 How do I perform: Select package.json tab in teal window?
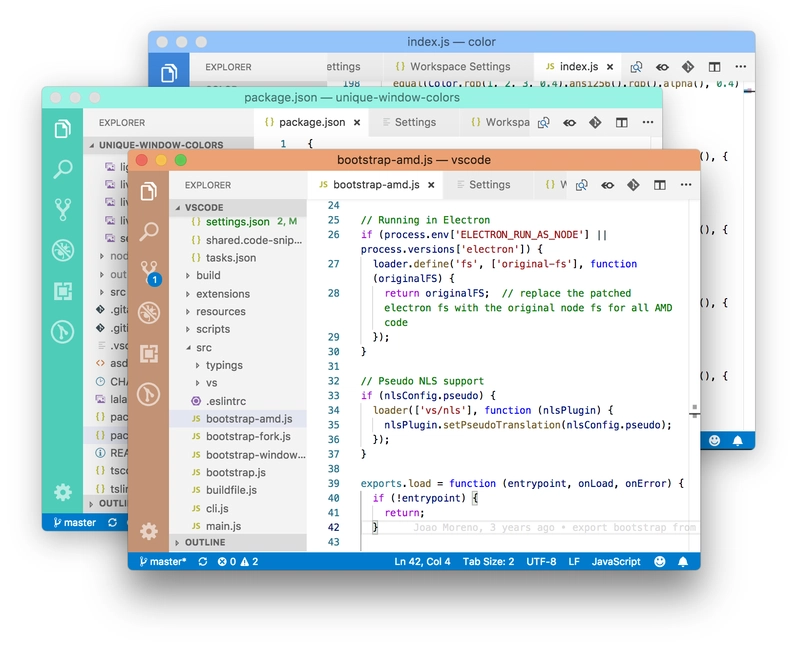(x=311, y=122)
